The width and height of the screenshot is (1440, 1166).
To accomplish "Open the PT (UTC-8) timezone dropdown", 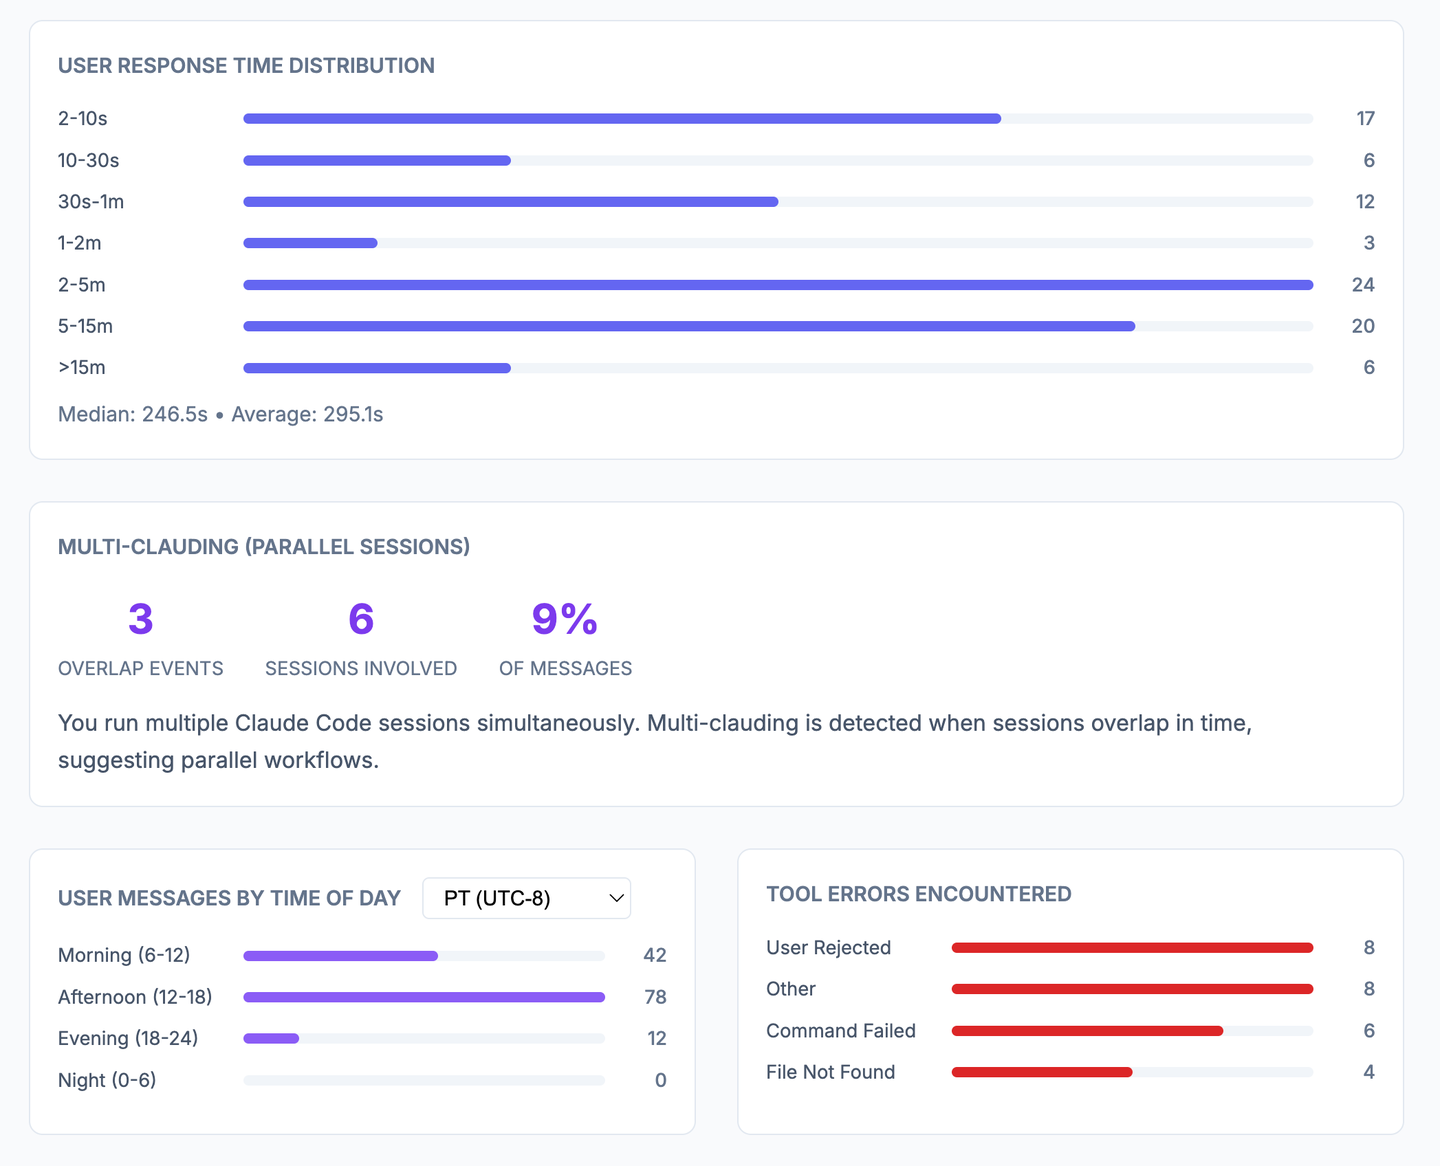I will click(x=526, y=898).
